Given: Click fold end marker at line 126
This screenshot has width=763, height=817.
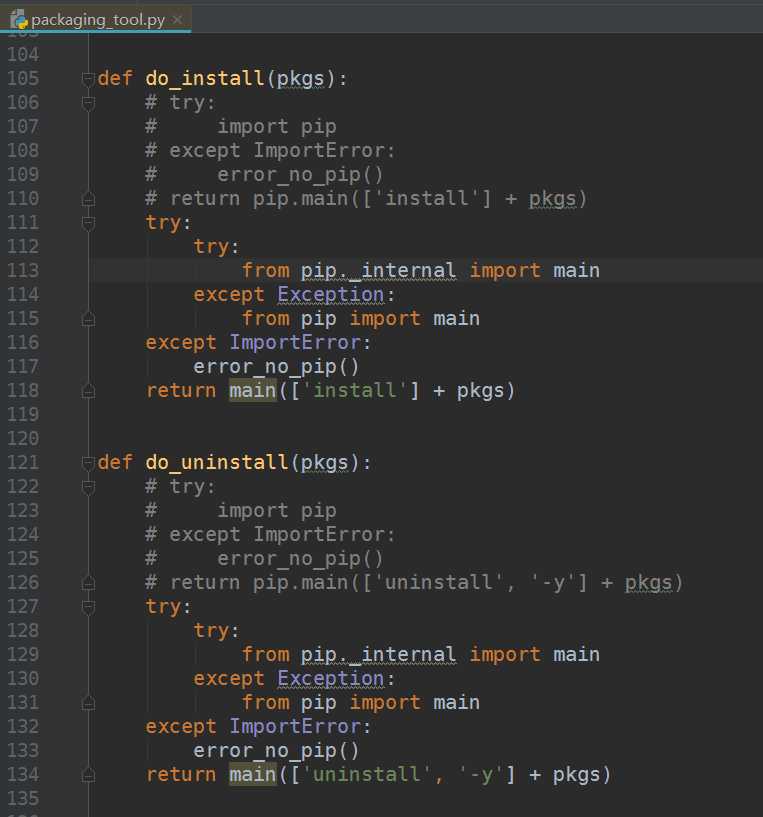Looking at the screenshot, I should [88, 583].
